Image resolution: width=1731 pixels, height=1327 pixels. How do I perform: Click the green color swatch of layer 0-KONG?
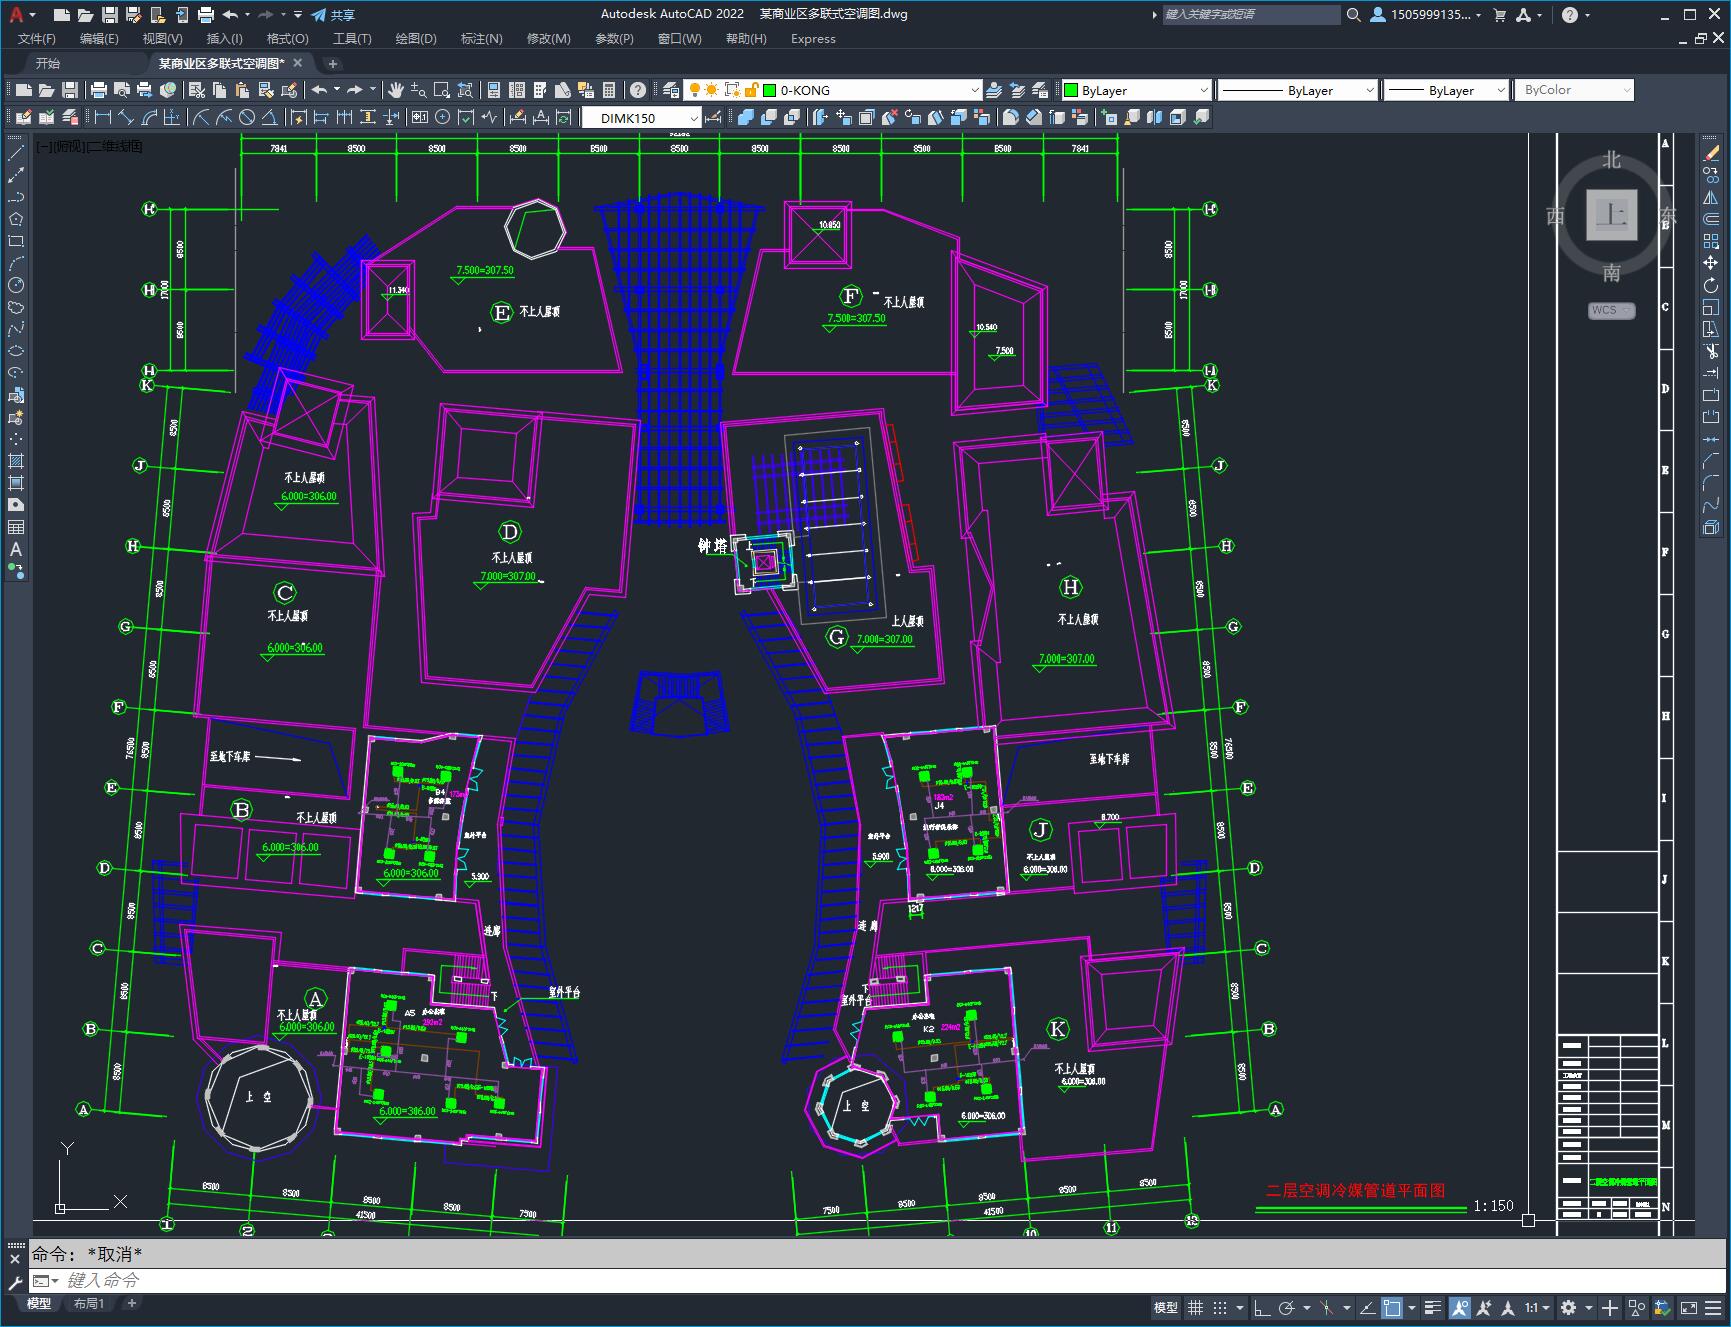769,90
